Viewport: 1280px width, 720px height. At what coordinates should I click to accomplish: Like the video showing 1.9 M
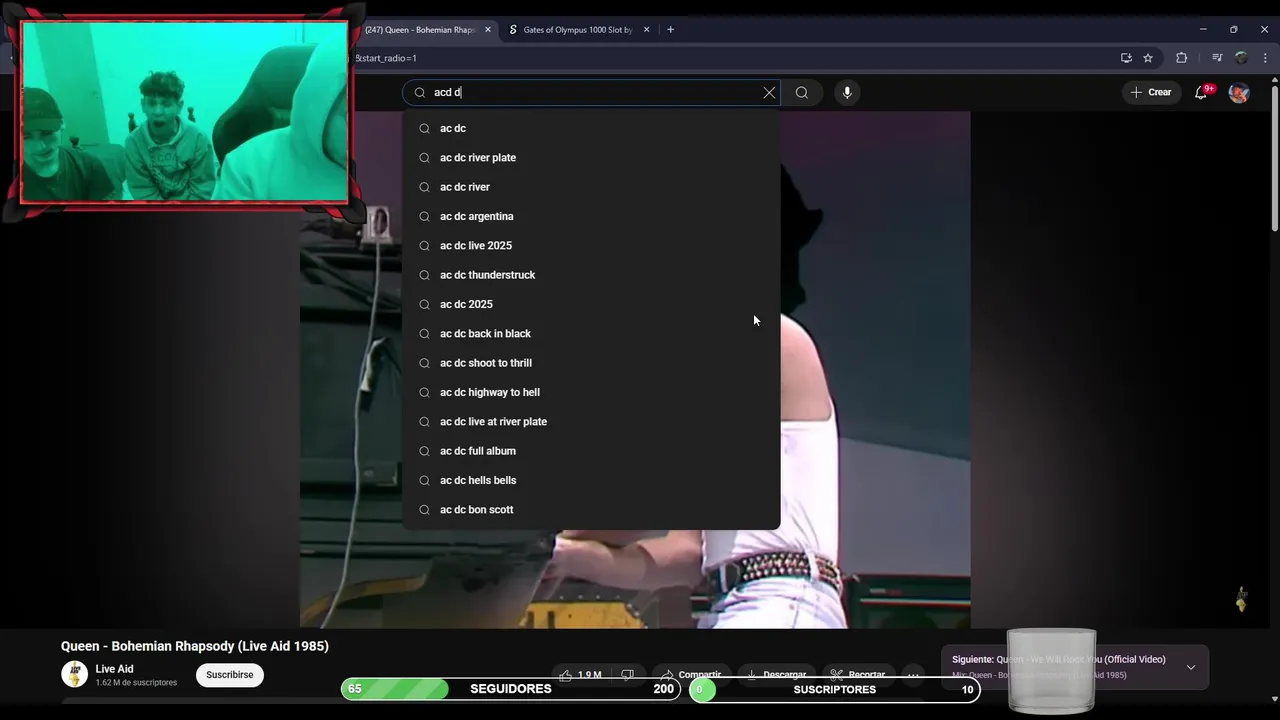[579, 675]
